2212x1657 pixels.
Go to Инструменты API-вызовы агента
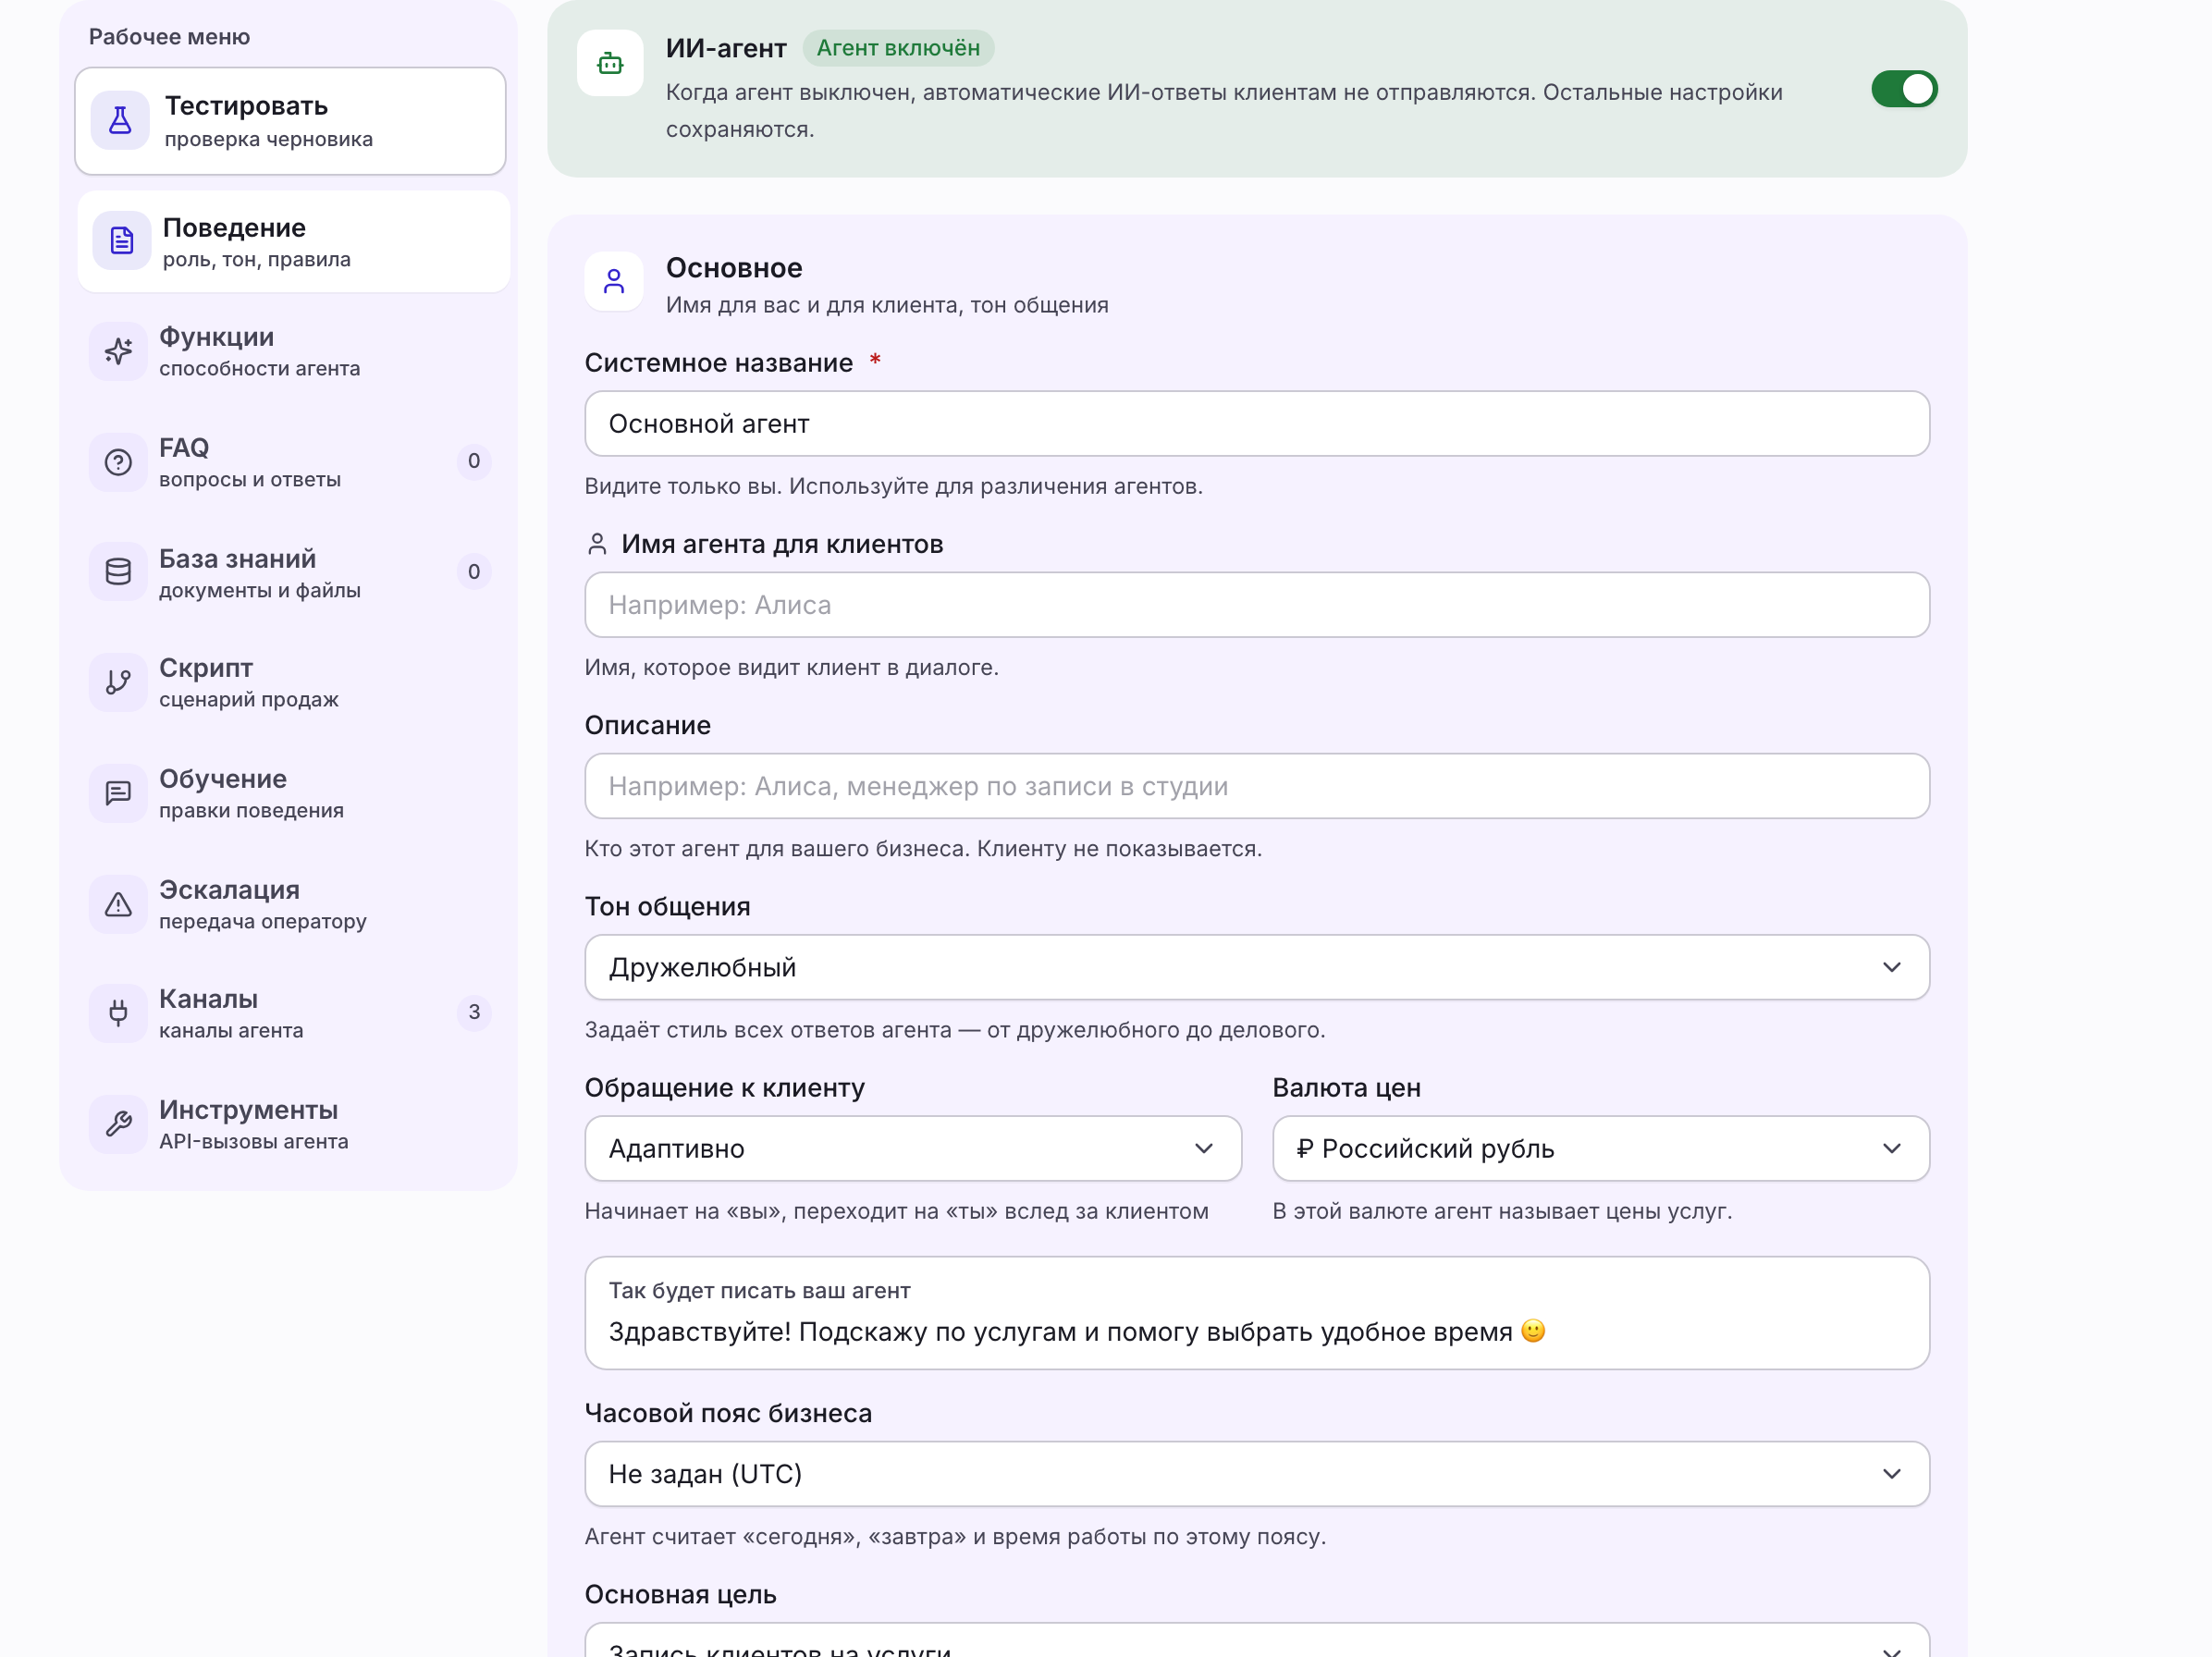[x=290, y=1124]
